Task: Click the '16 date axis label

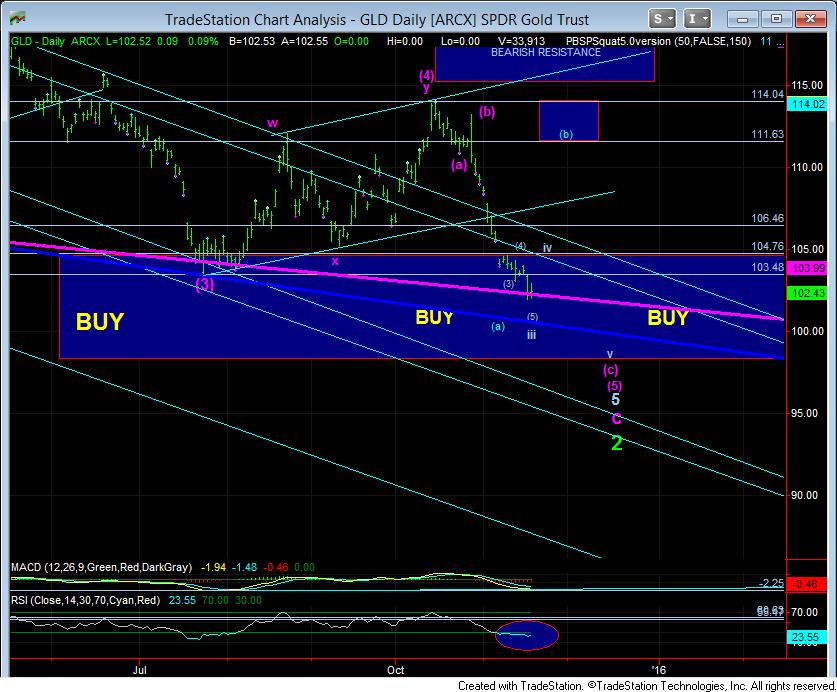Action: point(659,670)
